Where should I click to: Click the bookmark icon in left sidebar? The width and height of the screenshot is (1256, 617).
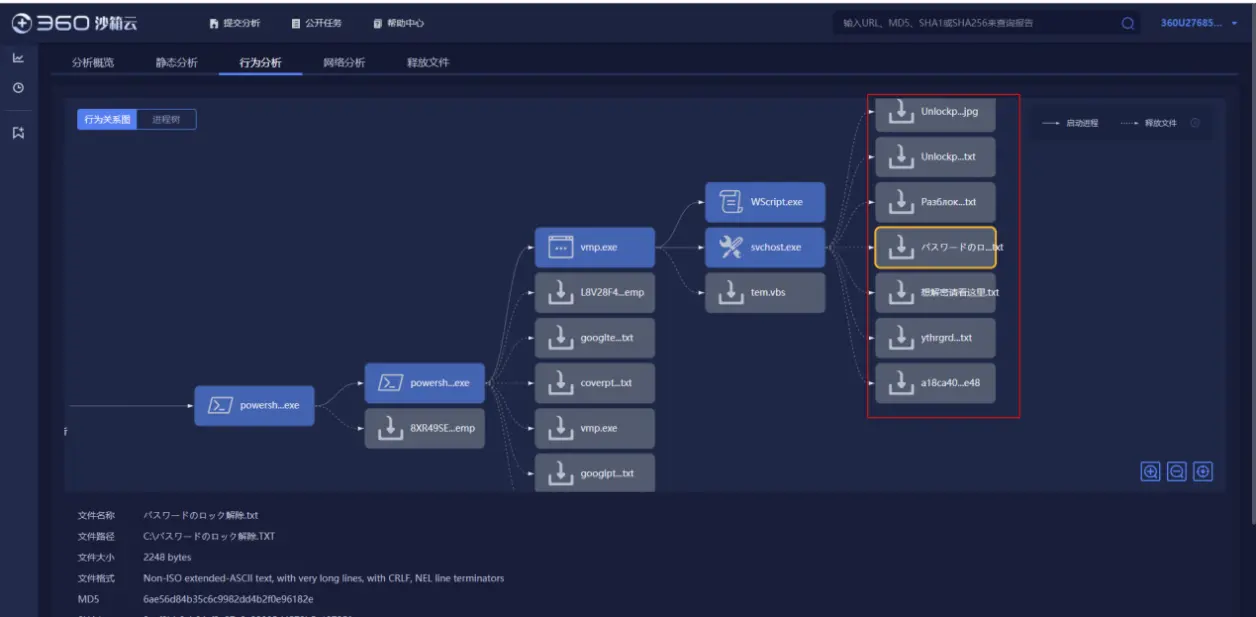point(18,132)
